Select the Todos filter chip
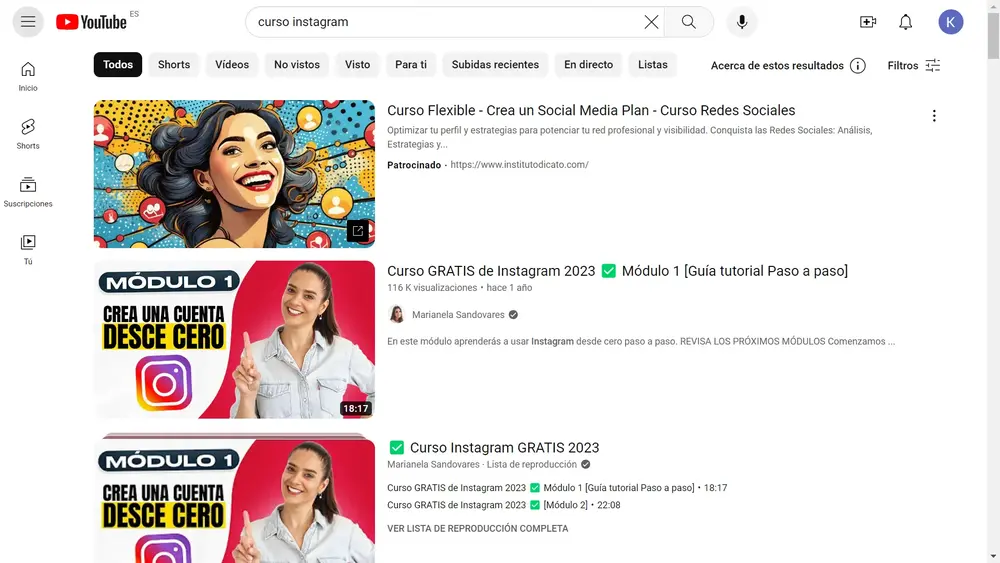 click(x=118, y=64)
